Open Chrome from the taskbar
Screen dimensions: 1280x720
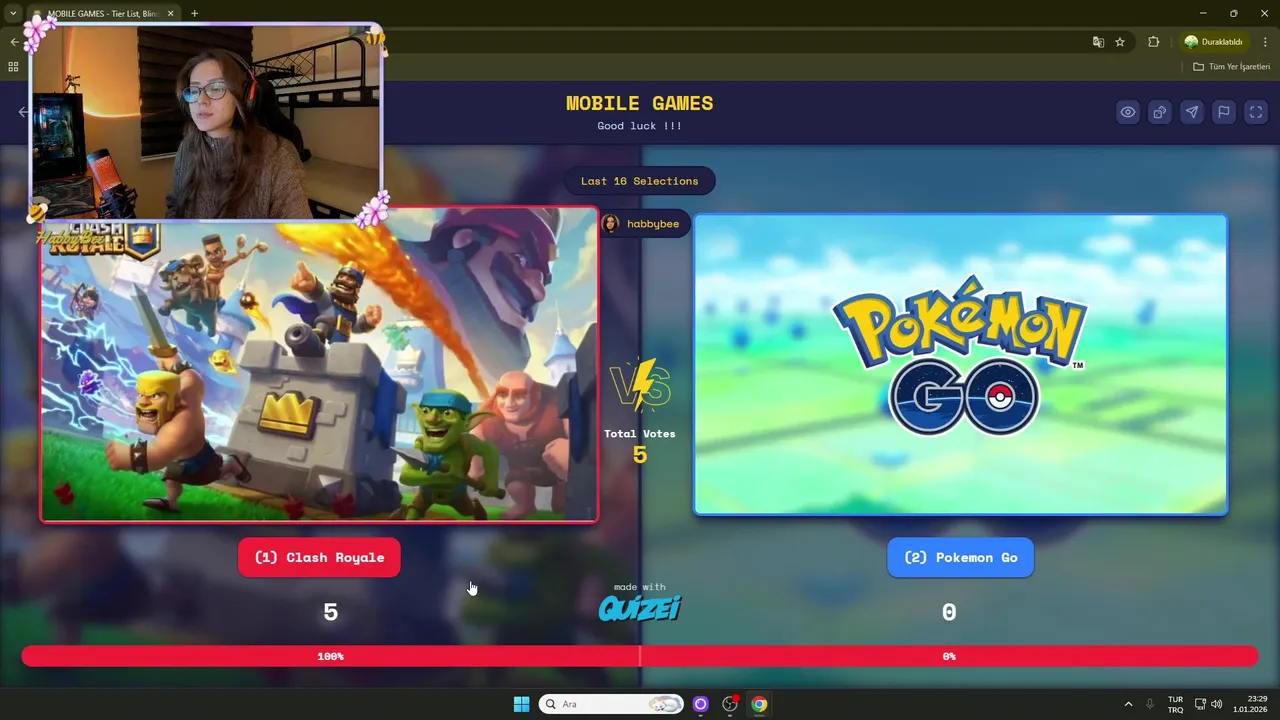tap(759, 704)
